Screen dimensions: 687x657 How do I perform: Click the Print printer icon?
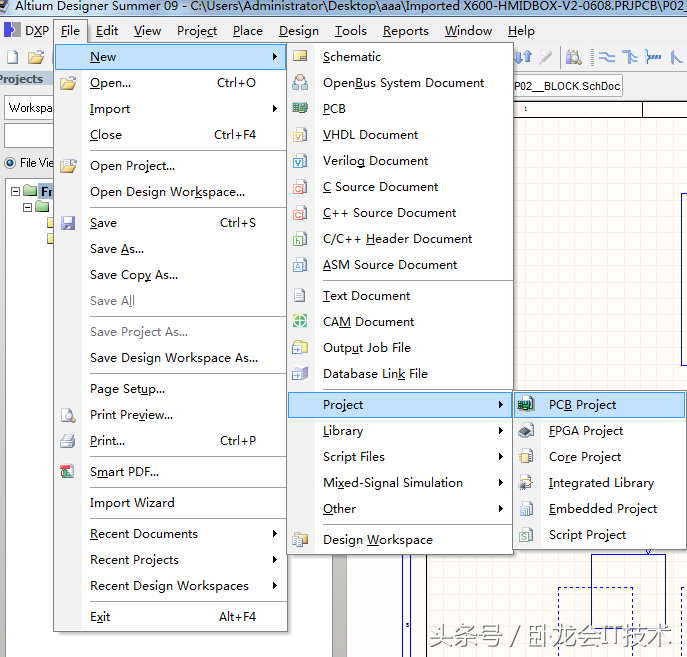(68, 441)
